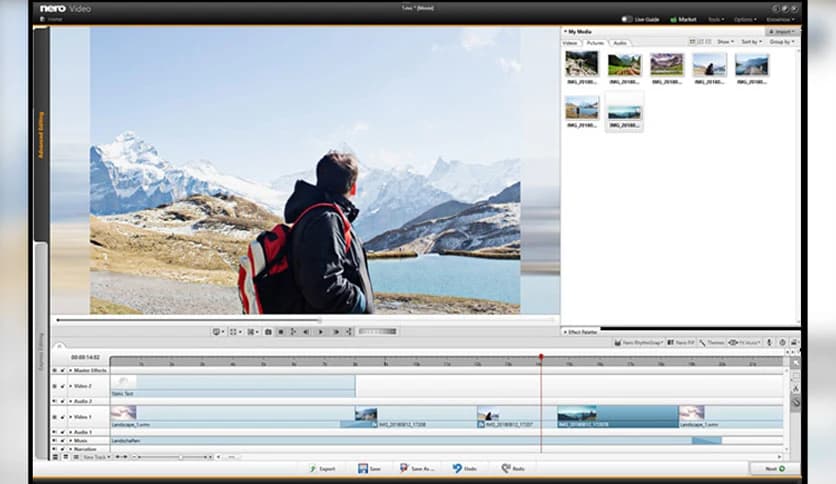Toggle visibility of Video 1 track
836x484 pixels.
(54, 417)
